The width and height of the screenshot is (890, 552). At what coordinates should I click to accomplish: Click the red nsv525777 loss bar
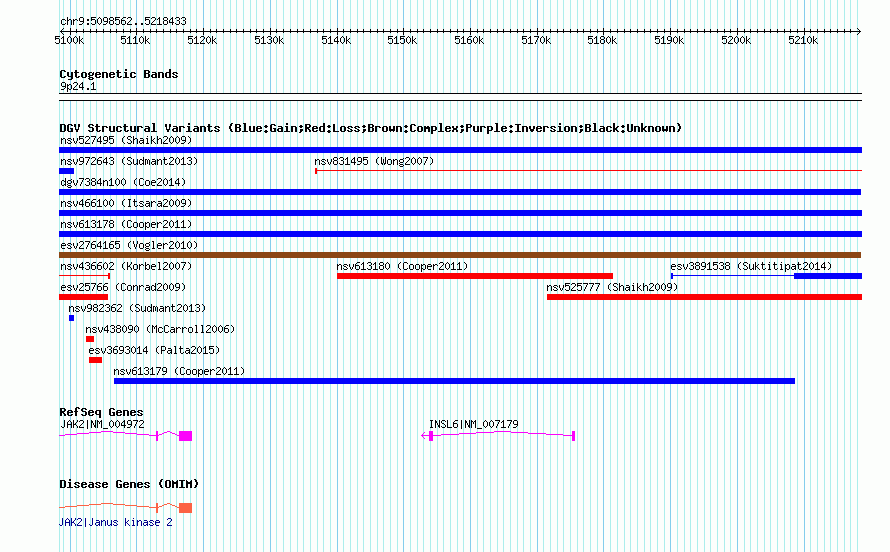click(x=704, y=297)
